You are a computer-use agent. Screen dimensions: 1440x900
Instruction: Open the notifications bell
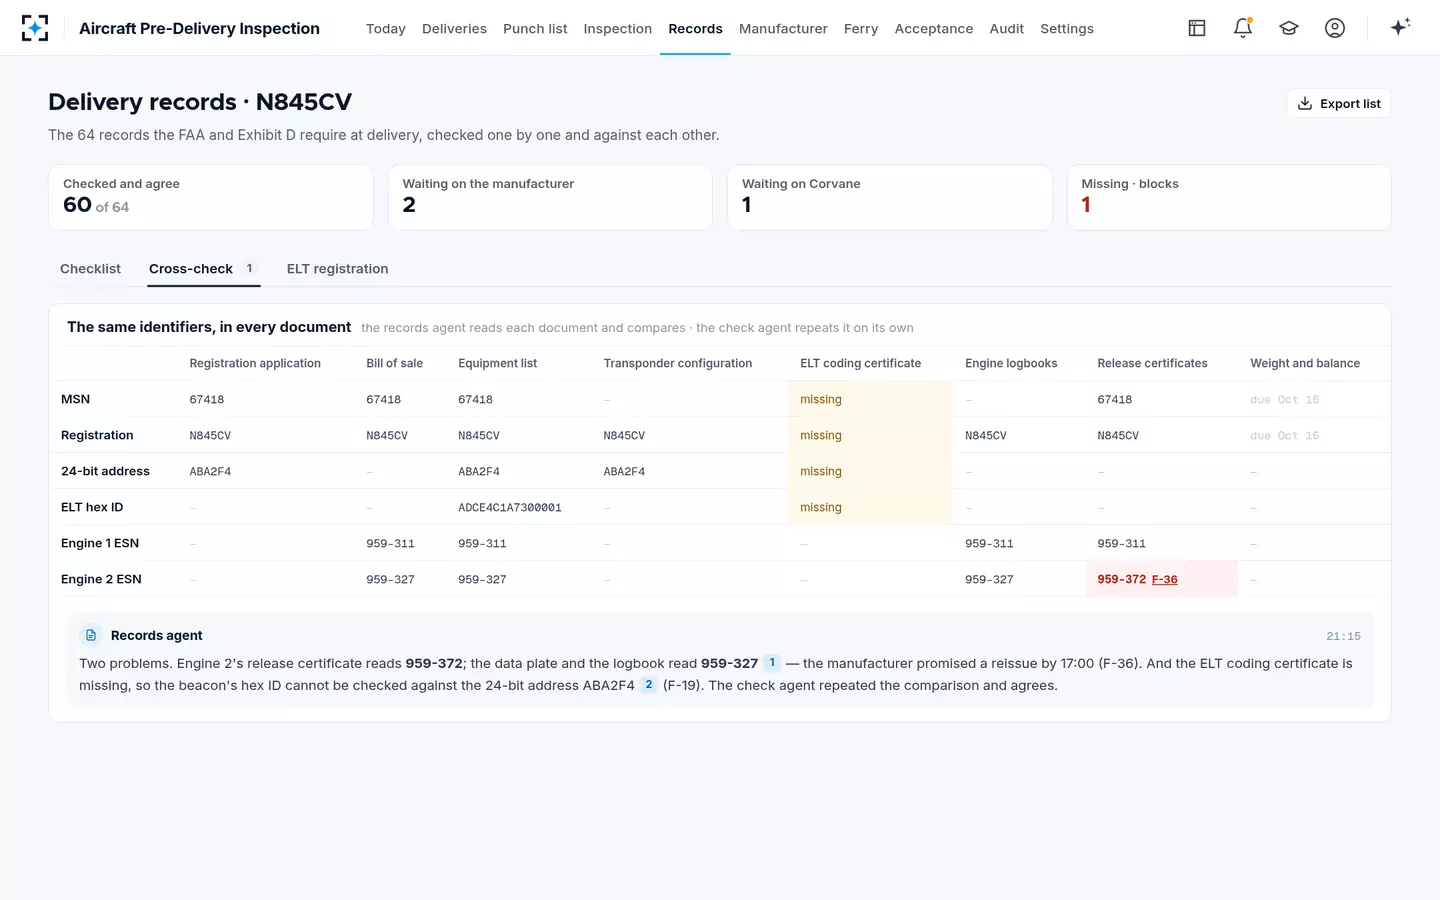click(x=1243, y=28)
